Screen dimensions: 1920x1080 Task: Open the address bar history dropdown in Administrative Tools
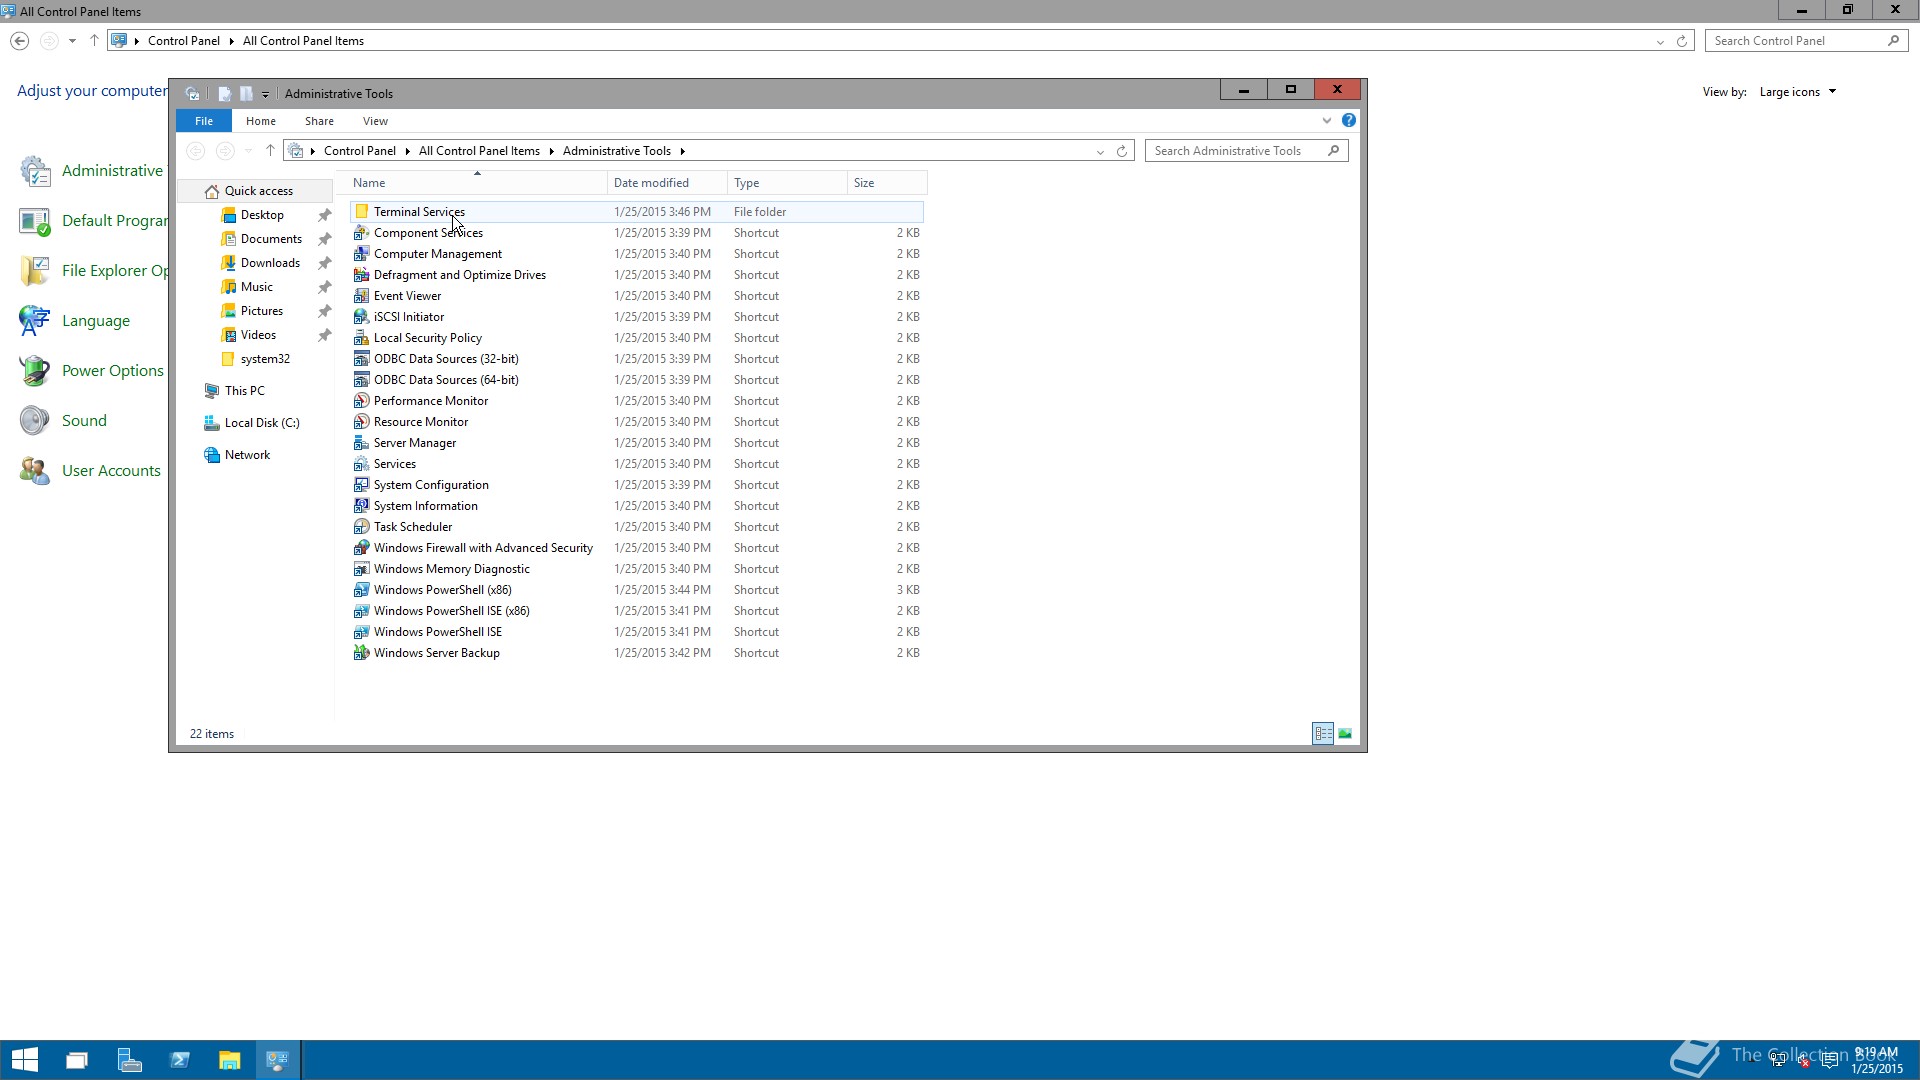[1100, 151]
